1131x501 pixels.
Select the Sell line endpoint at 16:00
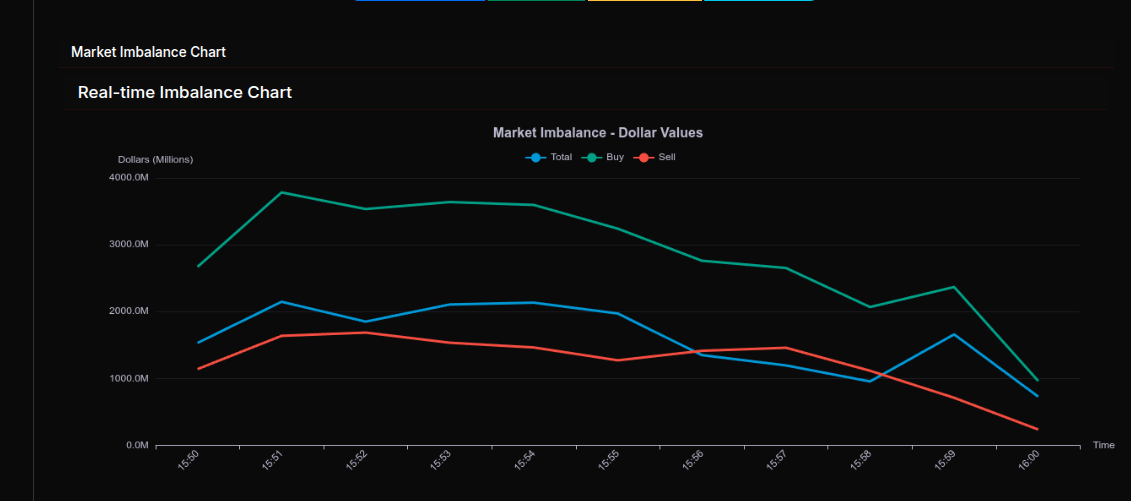(x=1037, y=429)
